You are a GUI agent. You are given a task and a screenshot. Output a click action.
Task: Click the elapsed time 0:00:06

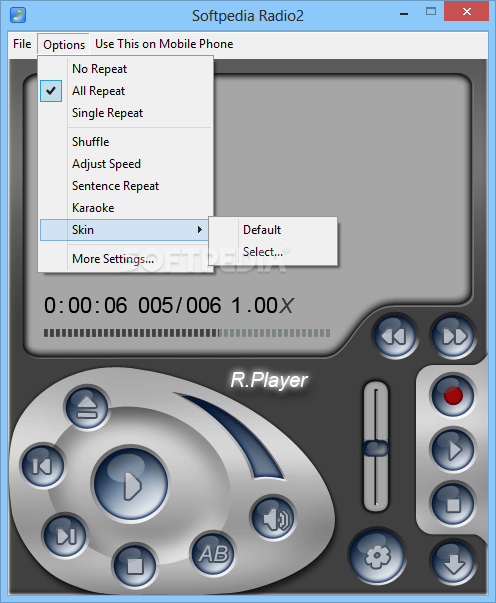[x=85, y=305]
